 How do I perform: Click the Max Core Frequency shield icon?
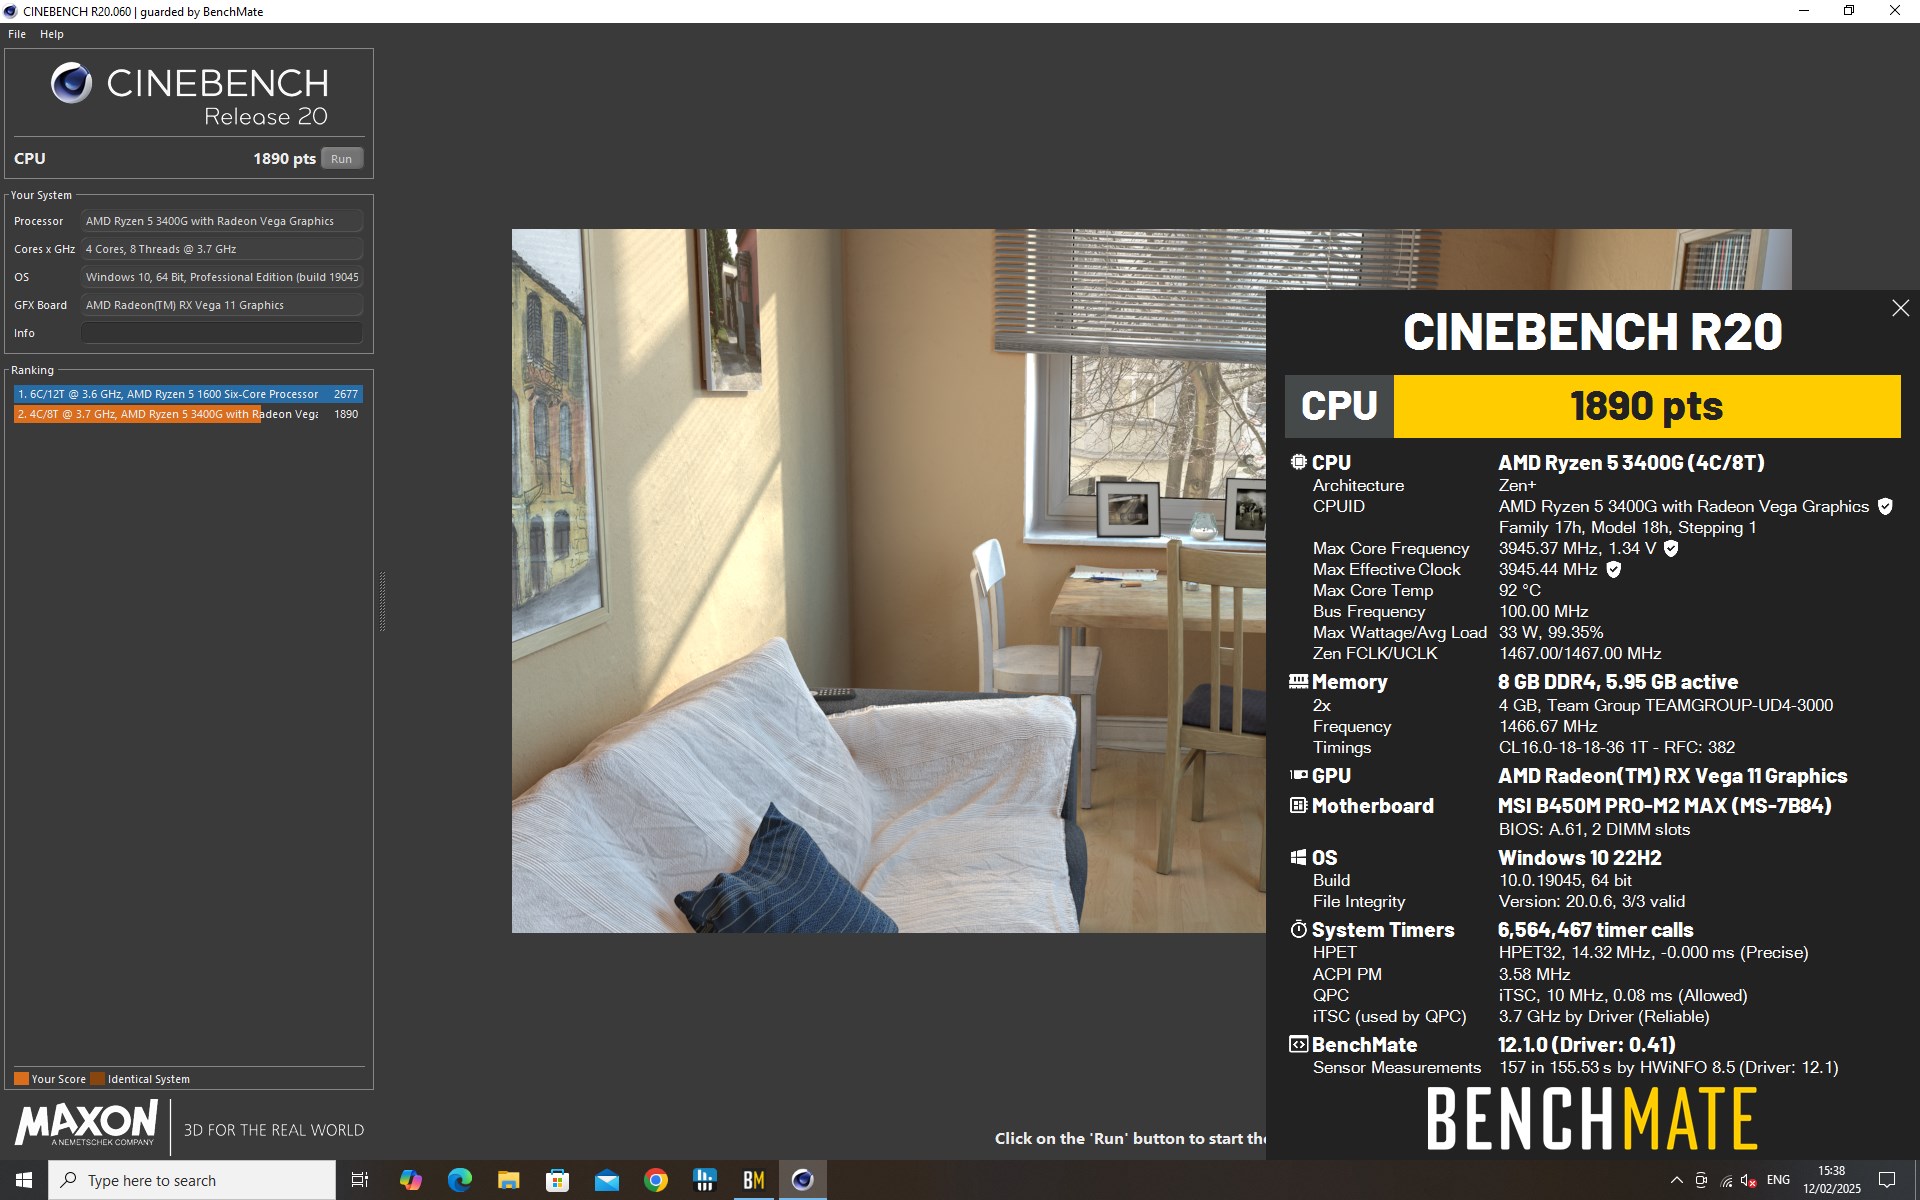pos(1671,548)
